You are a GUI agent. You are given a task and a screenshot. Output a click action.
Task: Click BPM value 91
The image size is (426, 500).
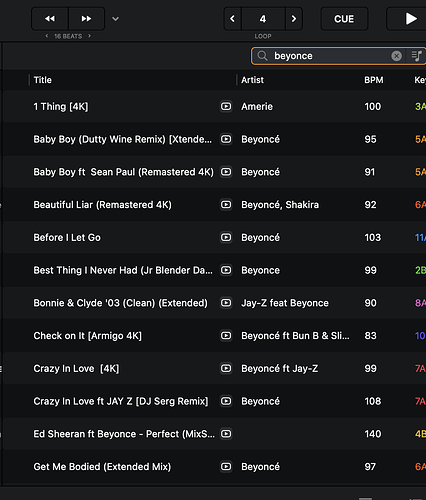pos(370,172)
